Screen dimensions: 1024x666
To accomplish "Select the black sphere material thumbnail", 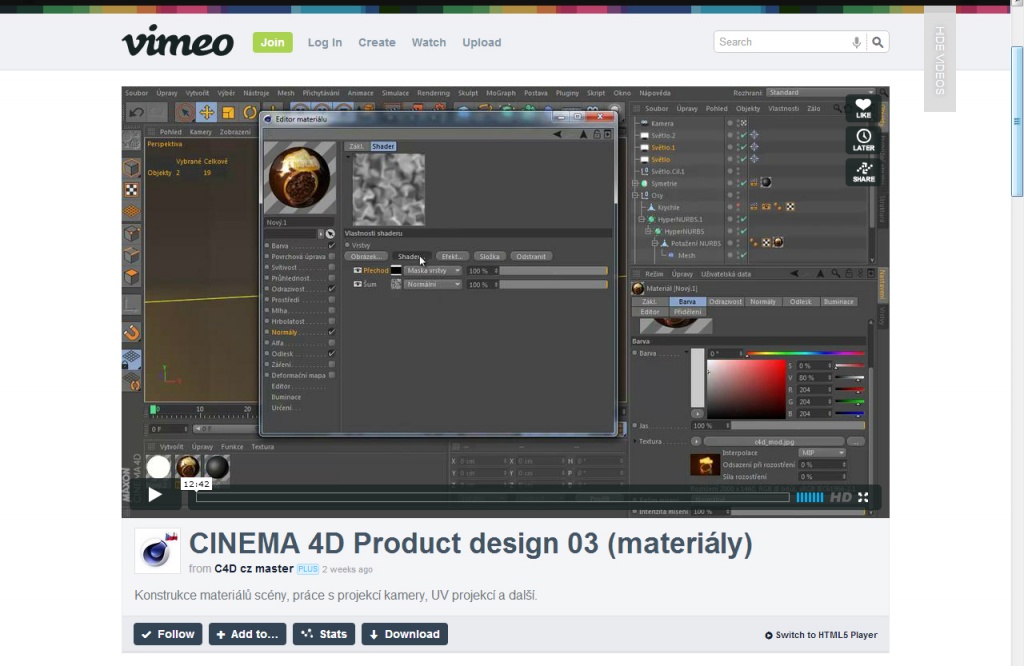I will click(217, 468).
